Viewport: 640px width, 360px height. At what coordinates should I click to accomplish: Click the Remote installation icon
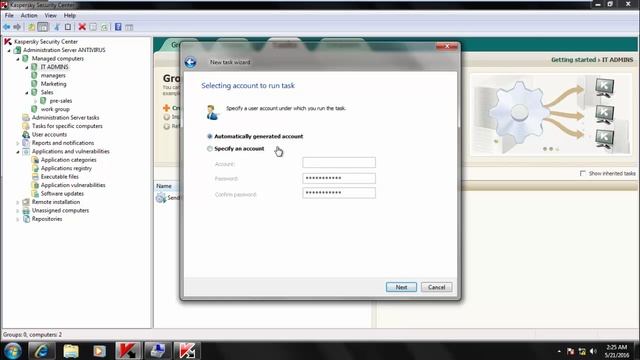26,202
